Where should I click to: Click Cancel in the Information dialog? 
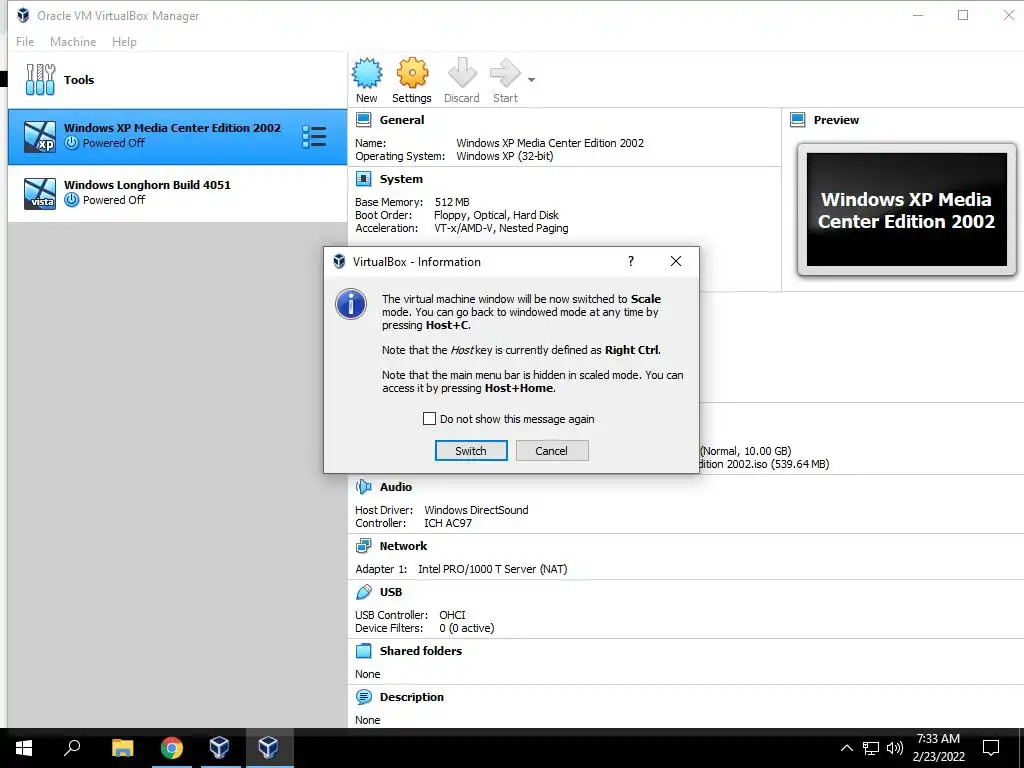(552, 451)
